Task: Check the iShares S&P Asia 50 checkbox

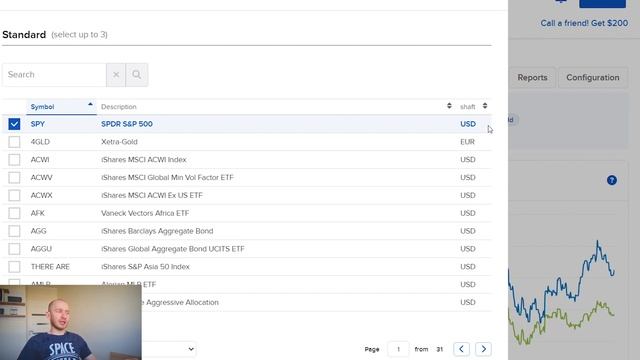Action: pos(14,267)
